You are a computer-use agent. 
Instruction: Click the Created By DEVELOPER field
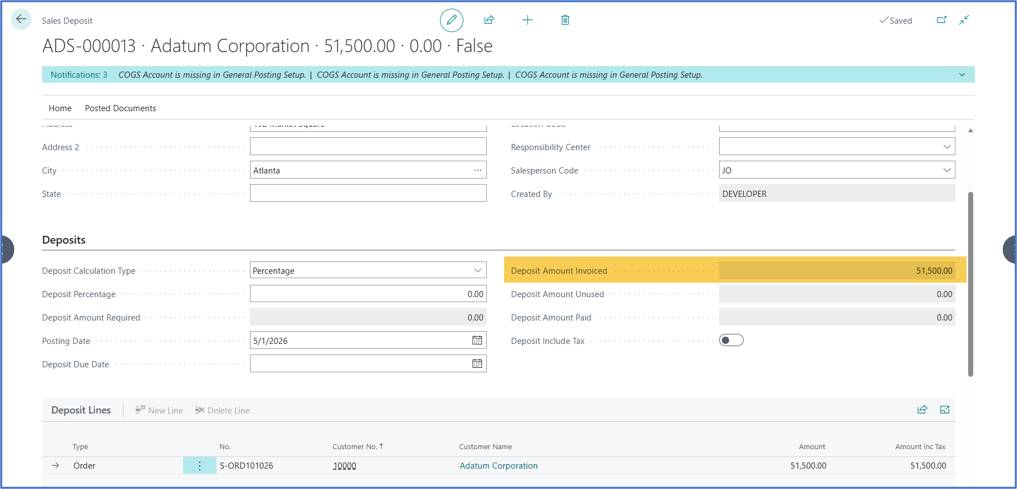837,193
